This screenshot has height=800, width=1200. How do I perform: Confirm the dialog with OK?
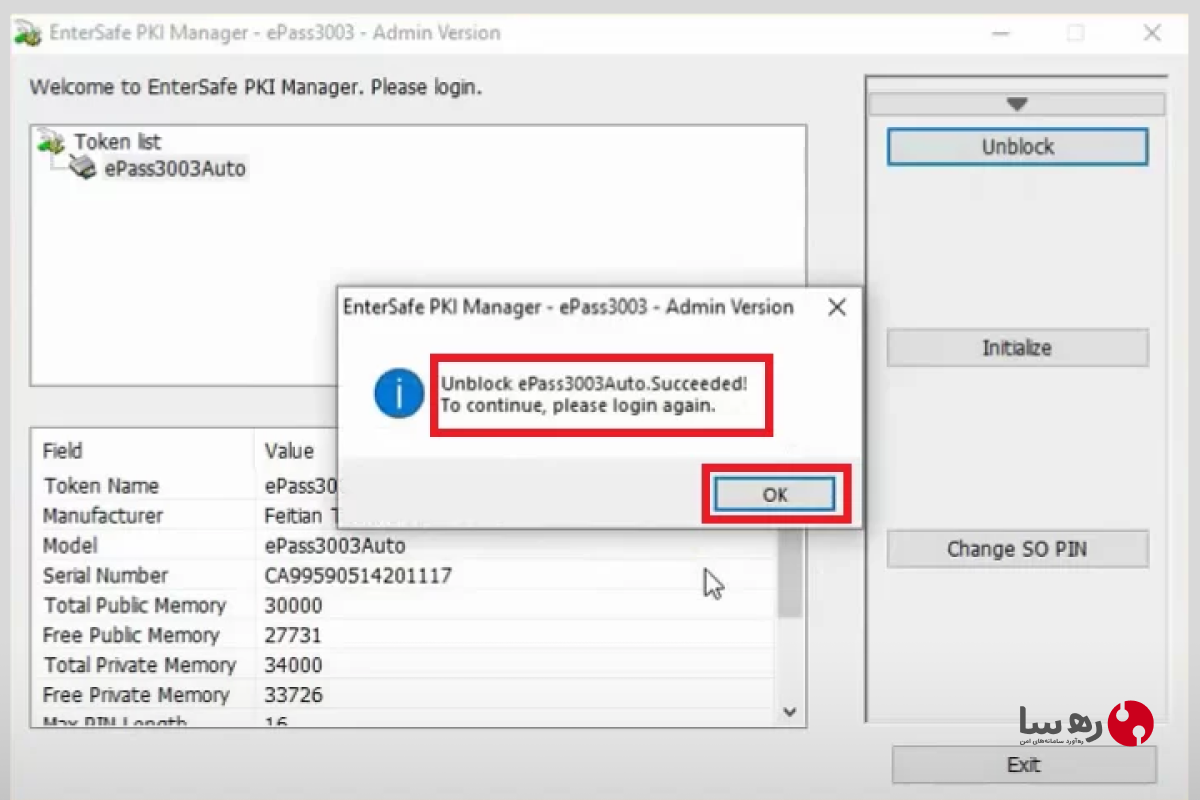point(775,494)
